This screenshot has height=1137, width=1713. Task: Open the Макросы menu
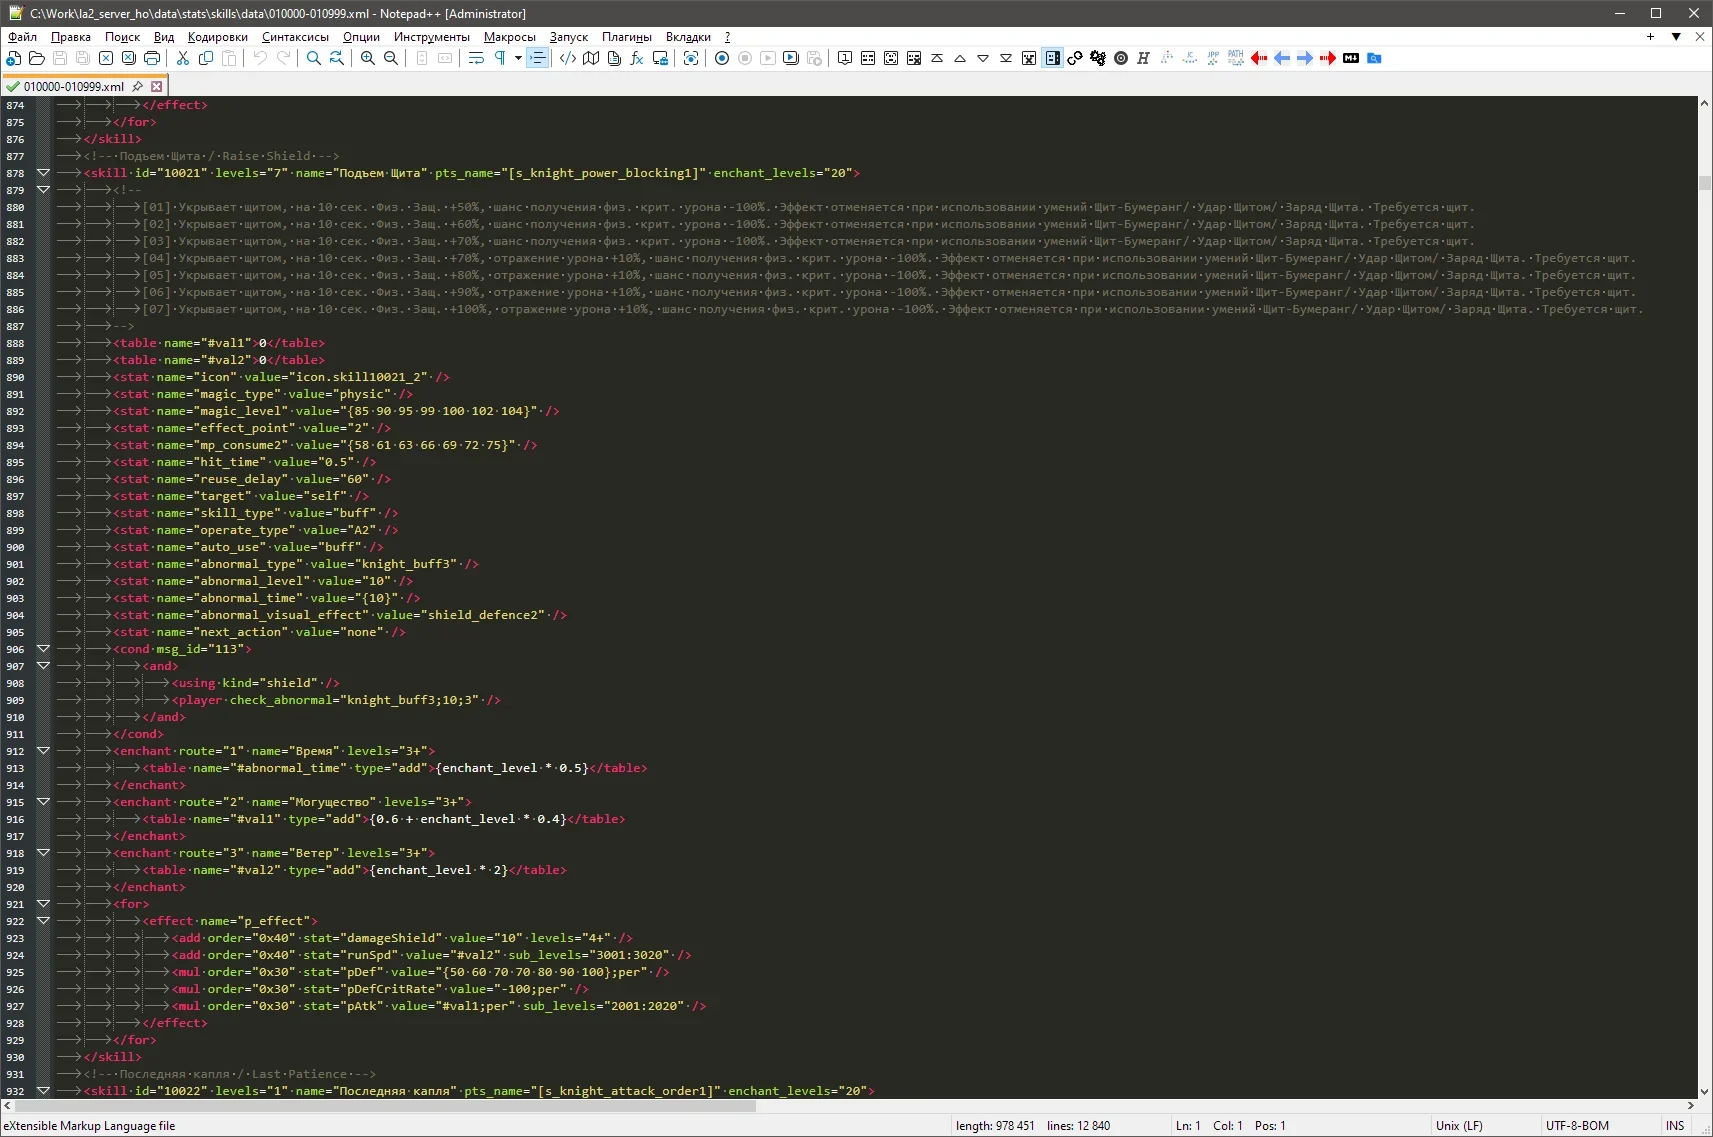click(509, 37)
